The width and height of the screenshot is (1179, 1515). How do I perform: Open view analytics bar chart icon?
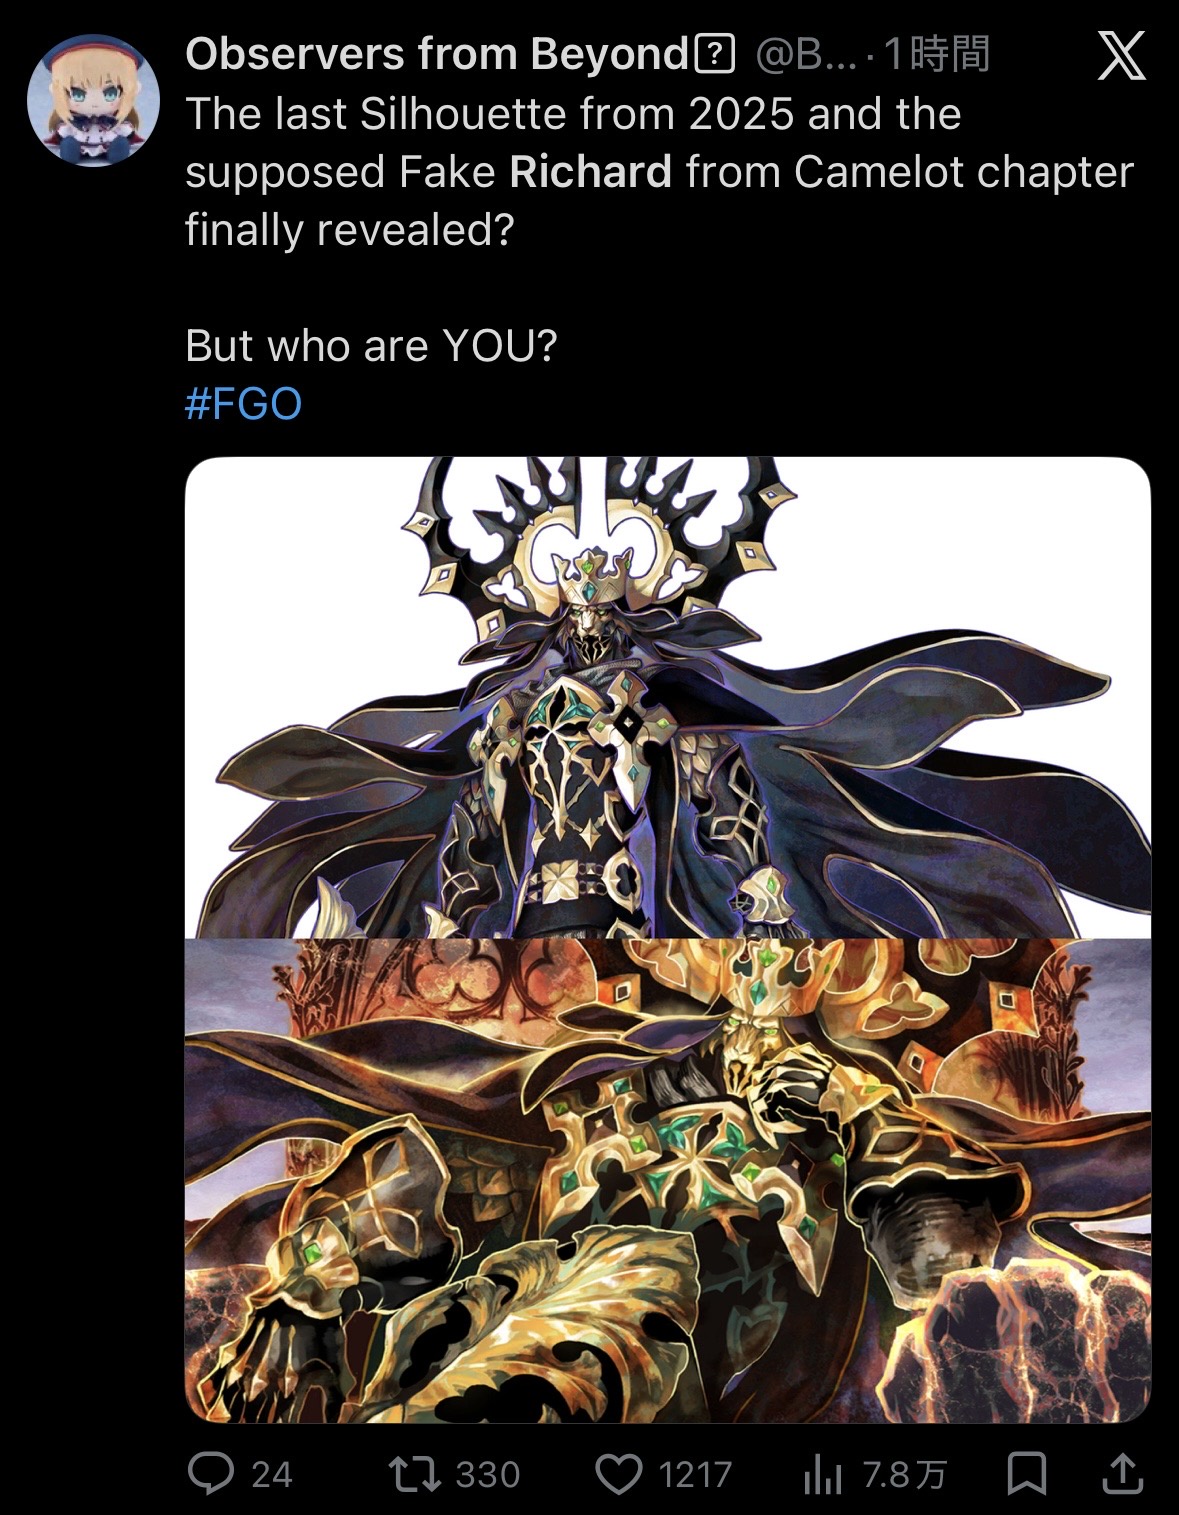822,1474
